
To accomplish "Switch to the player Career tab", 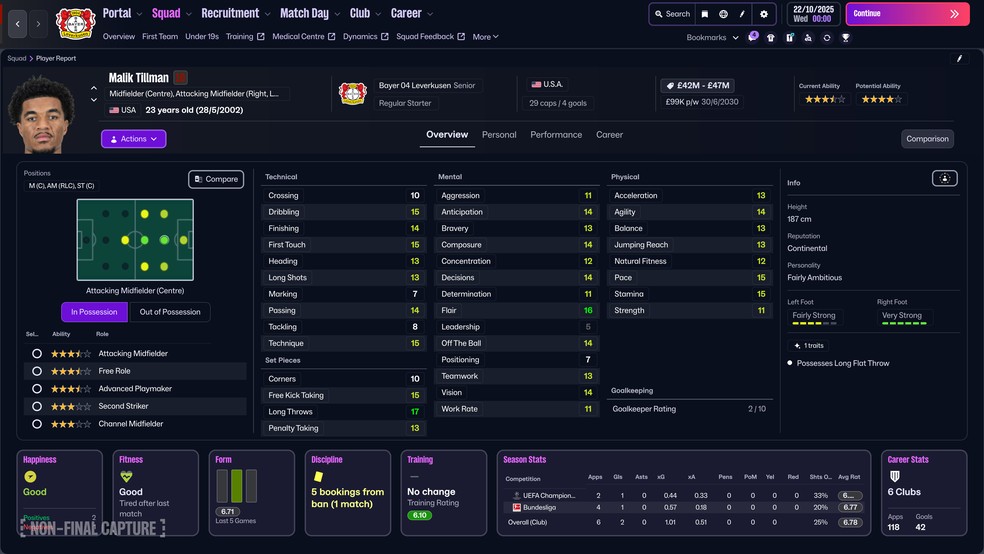I will 609,135.
